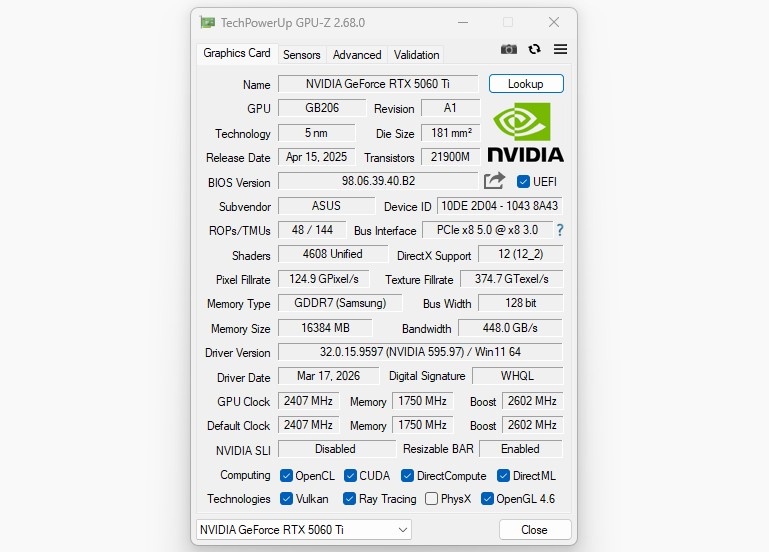Toggle the OpenGL 4.6 checkbox

[x=487, y=499]
